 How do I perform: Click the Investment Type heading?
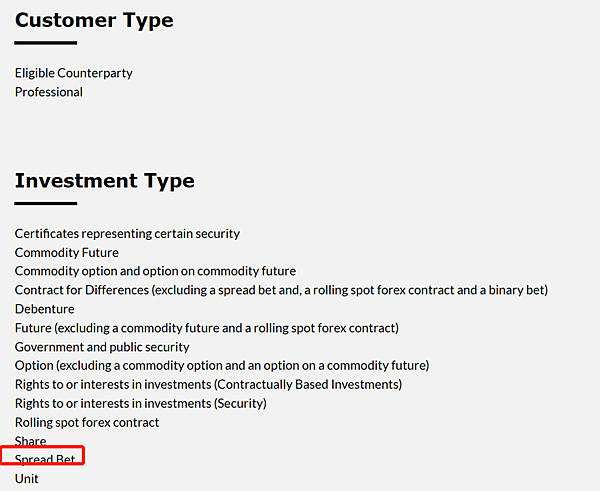(x=104, y=181)
